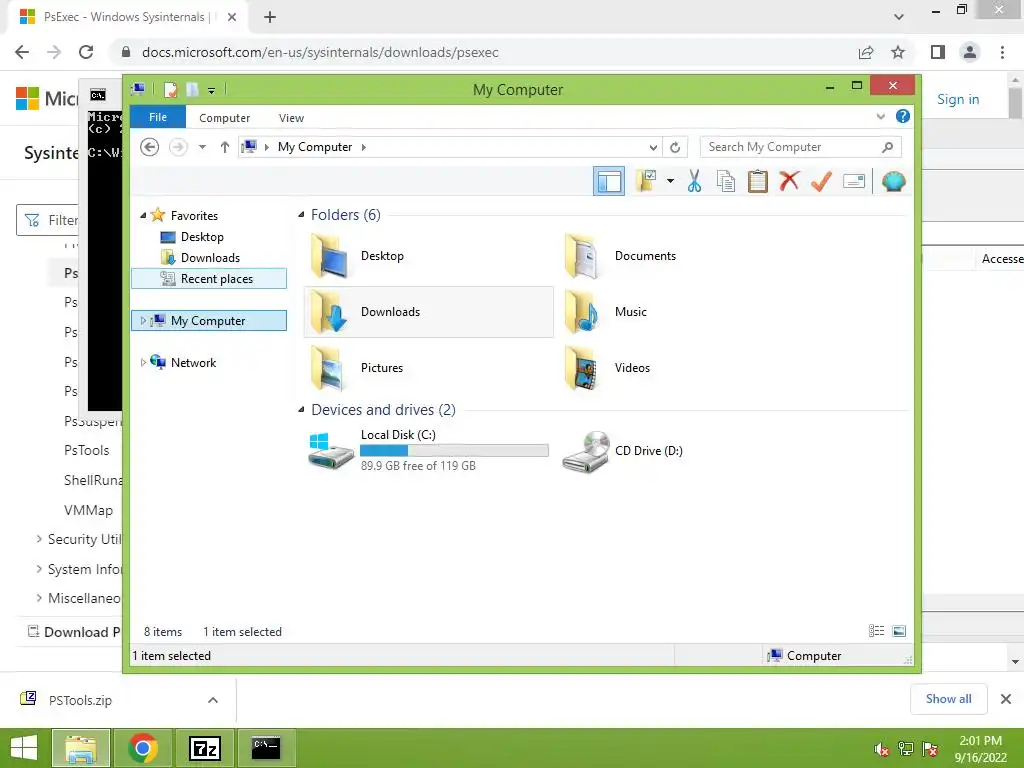
Task: Expand the My Computer tree node
Action: pyautogui.click(x=143, y=321)
